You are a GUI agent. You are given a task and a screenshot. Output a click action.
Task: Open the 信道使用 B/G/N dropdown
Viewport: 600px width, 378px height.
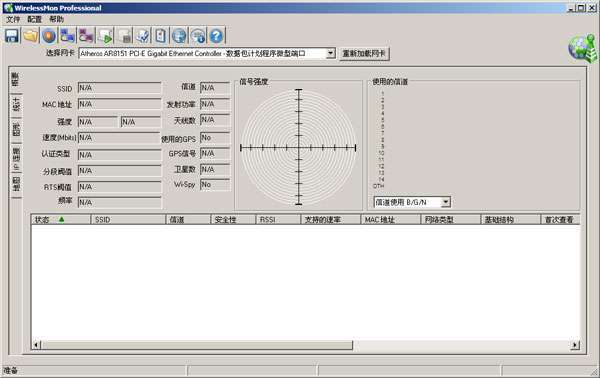(445, 202)
